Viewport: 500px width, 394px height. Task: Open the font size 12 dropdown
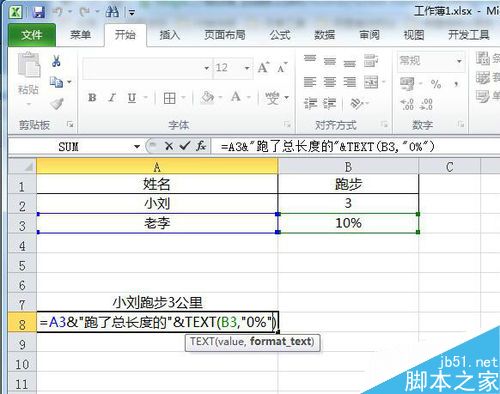(247, 68)
